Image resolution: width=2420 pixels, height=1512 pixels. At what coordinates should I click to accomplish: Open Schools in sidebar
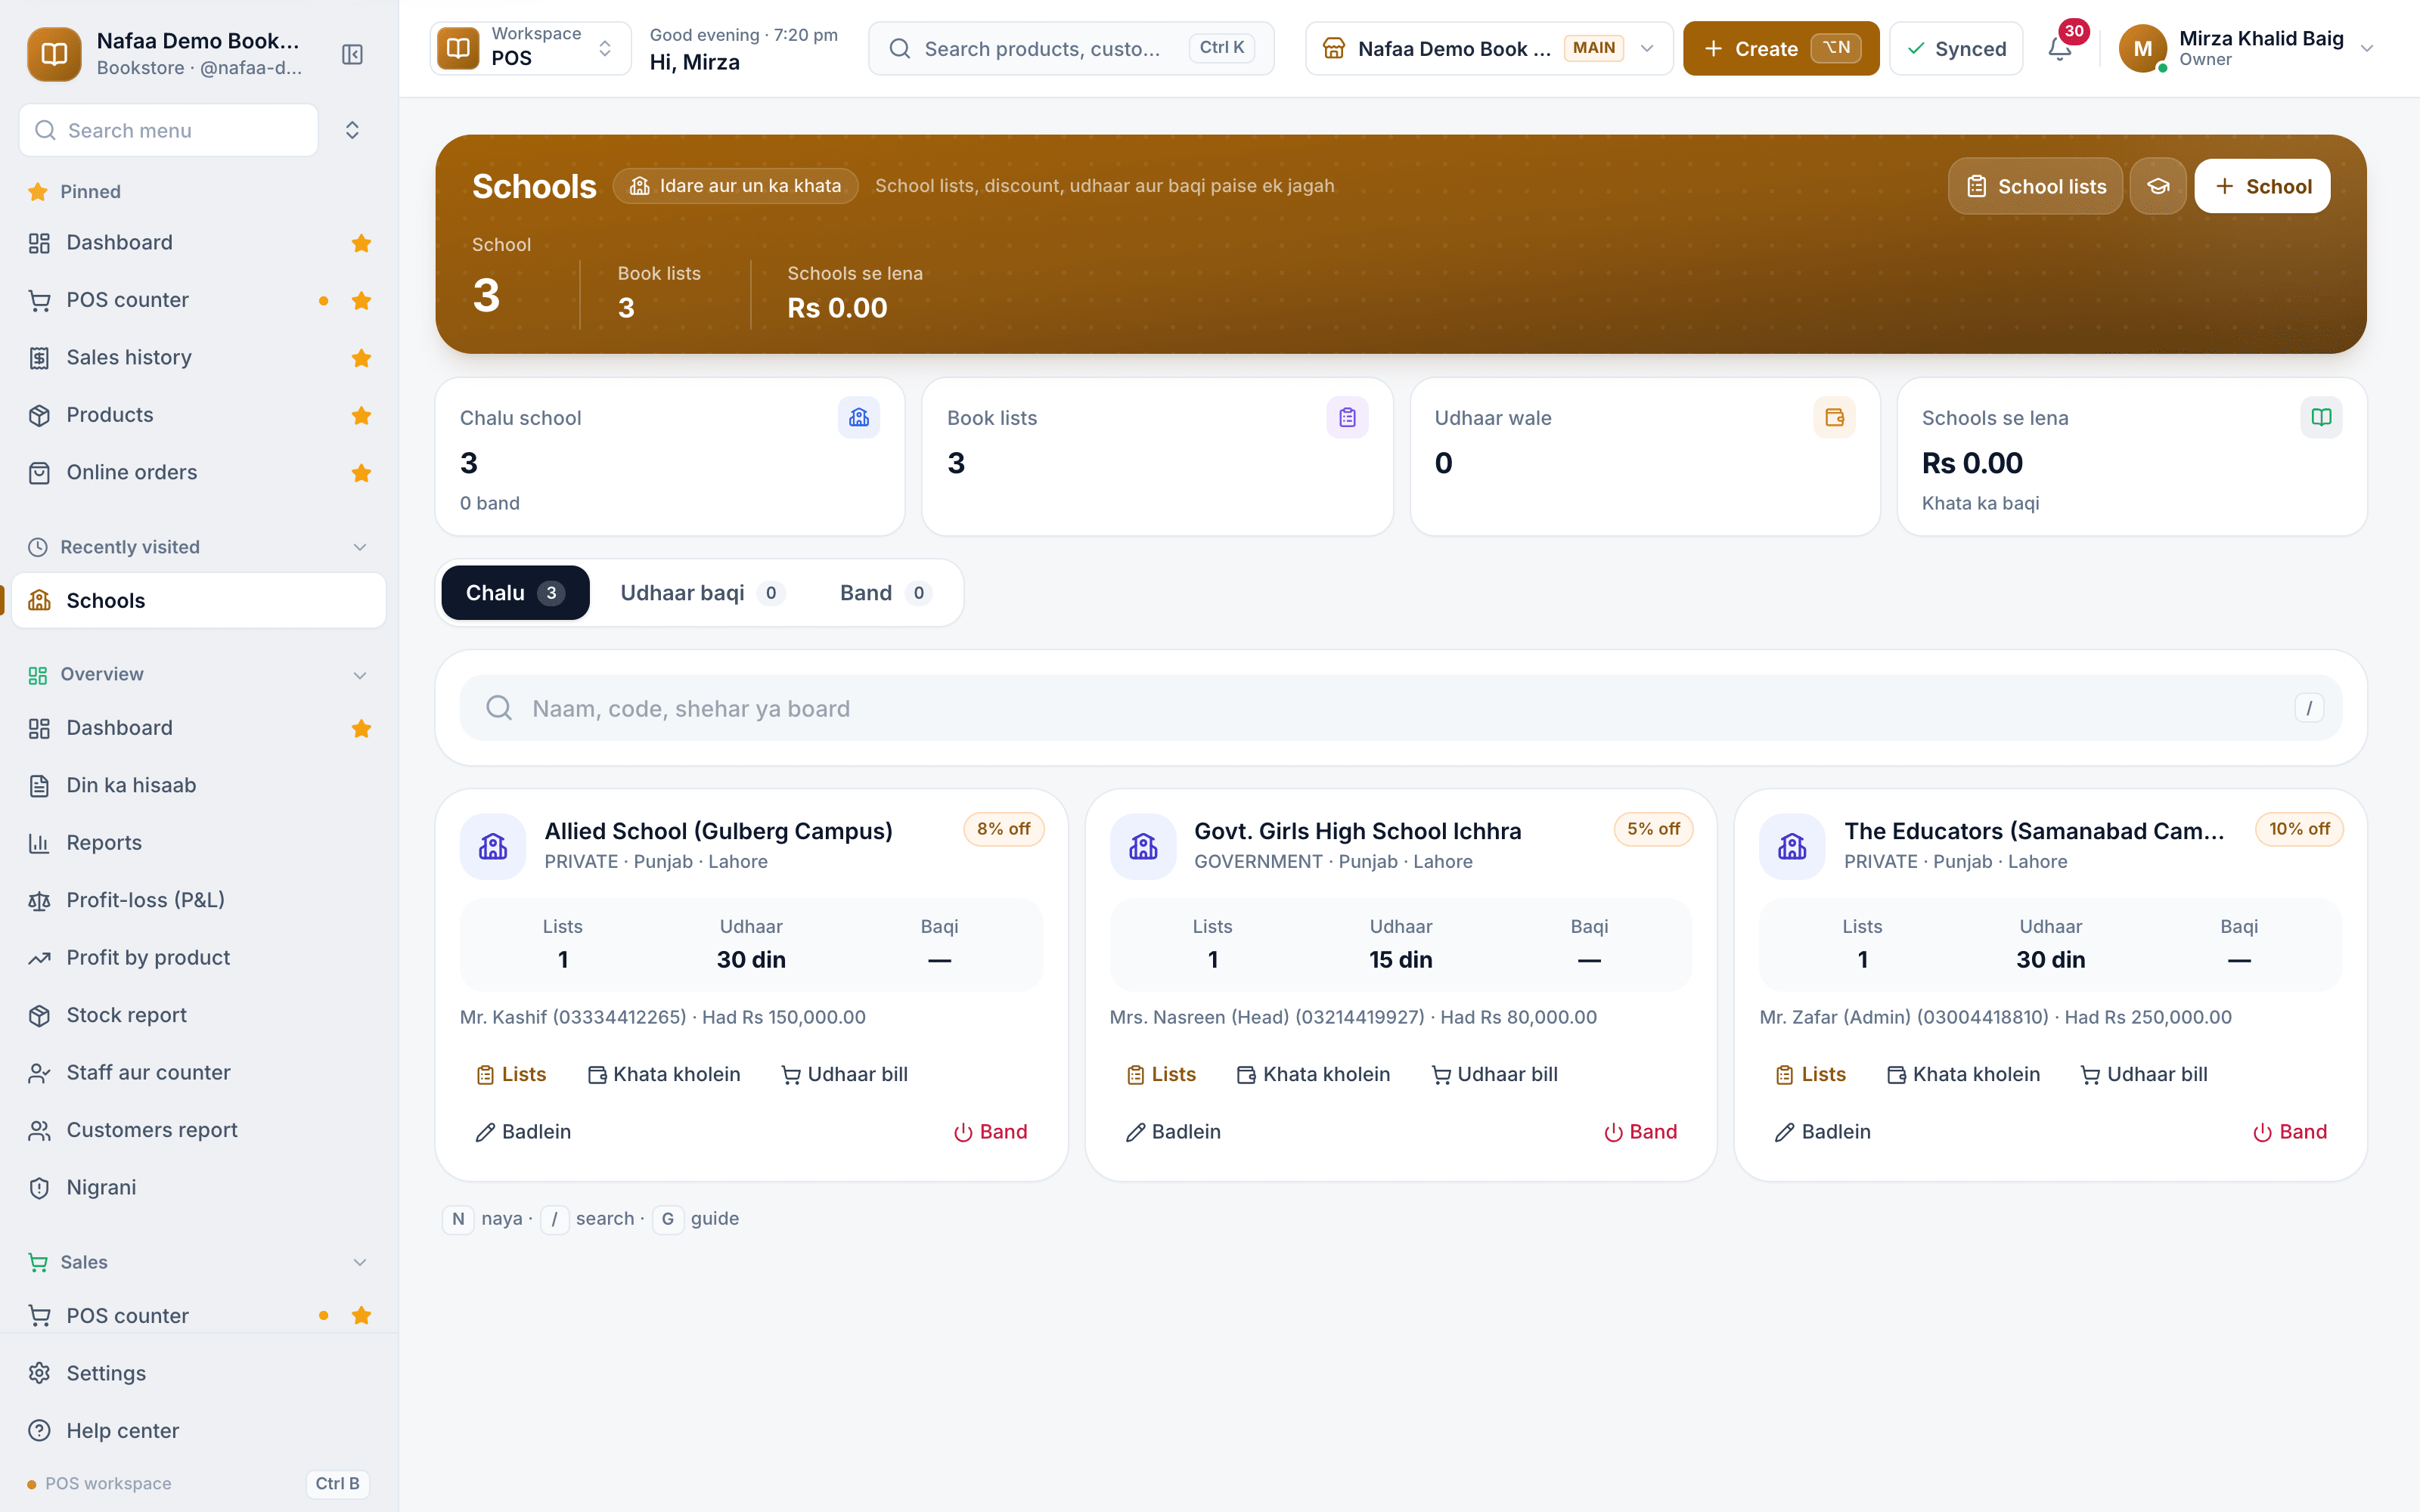[198, 600]
